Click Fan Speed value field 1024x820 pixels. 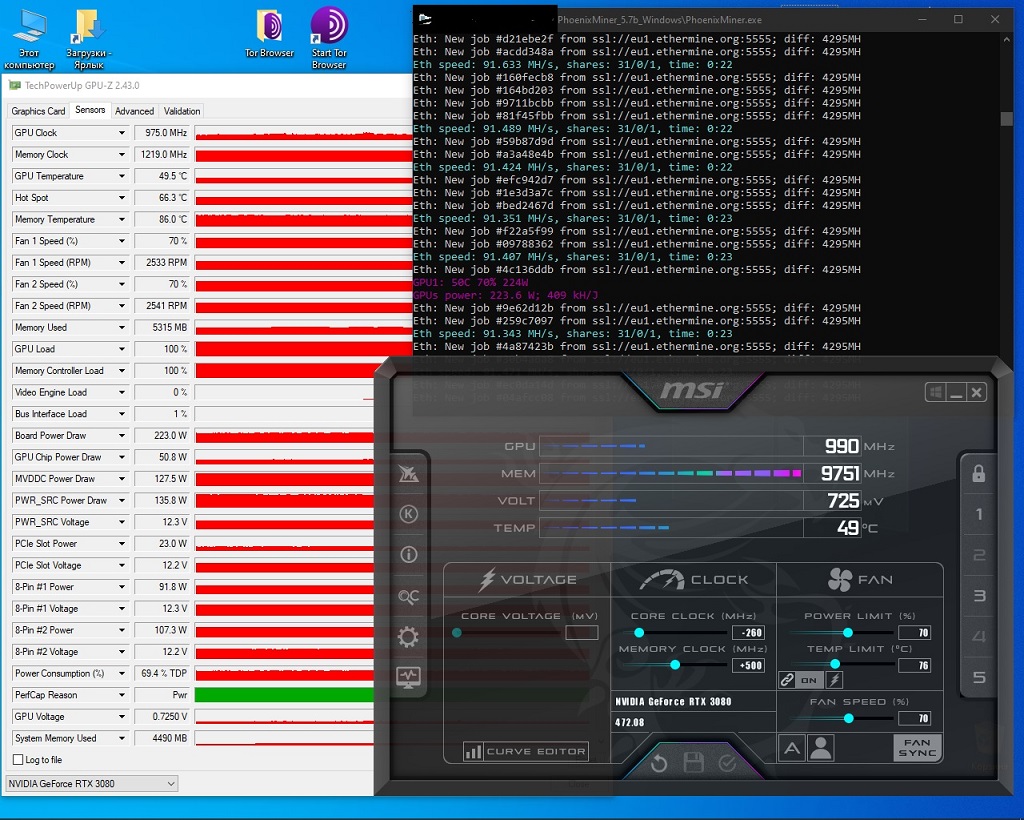914,719
